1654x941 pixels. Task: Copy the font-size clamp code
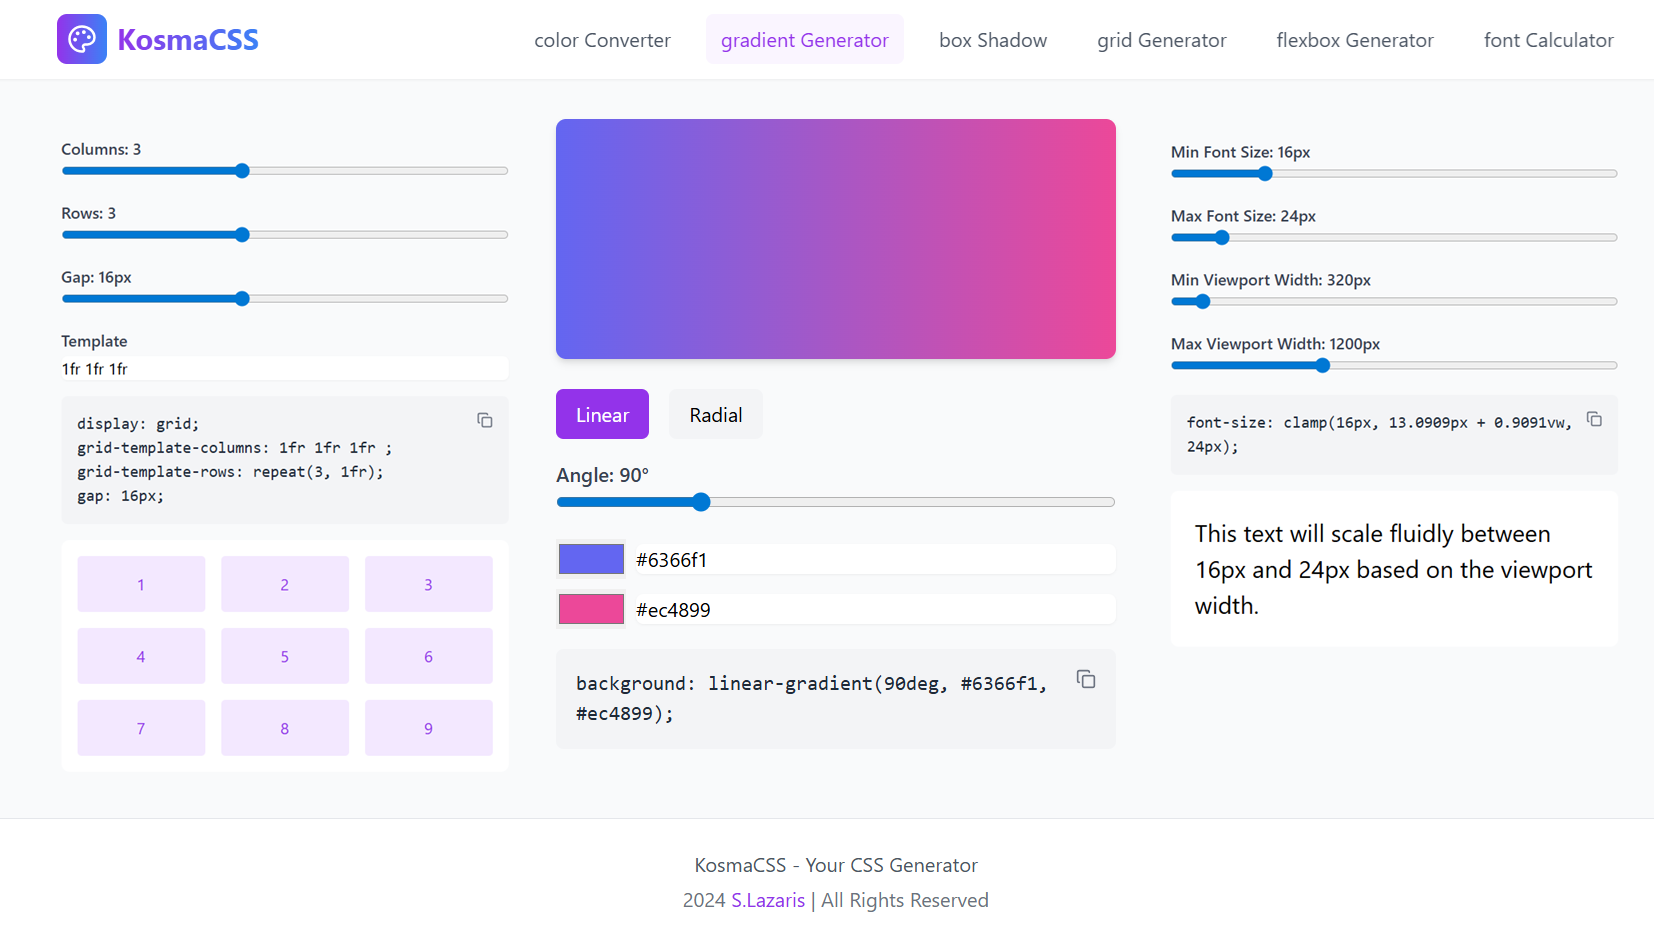click(x=1594, y=420)
